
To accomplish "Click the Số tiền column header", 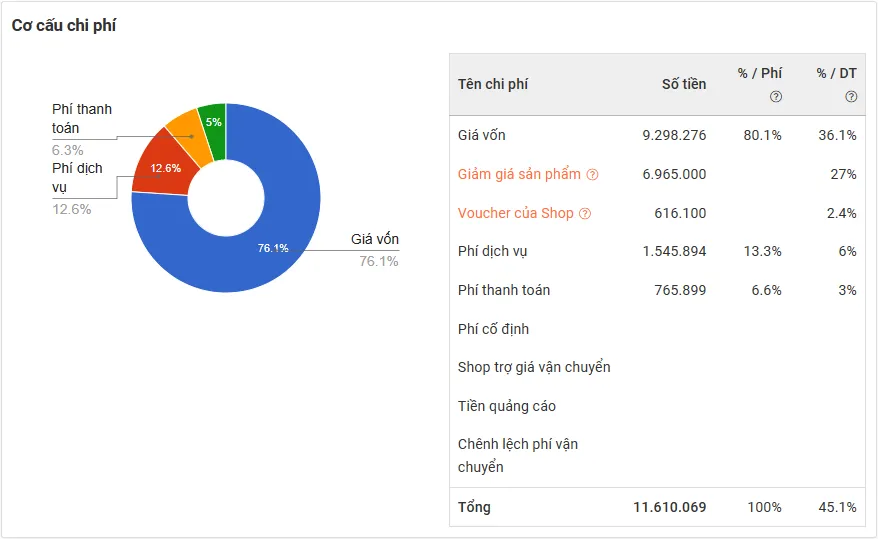I will point(684,84).
